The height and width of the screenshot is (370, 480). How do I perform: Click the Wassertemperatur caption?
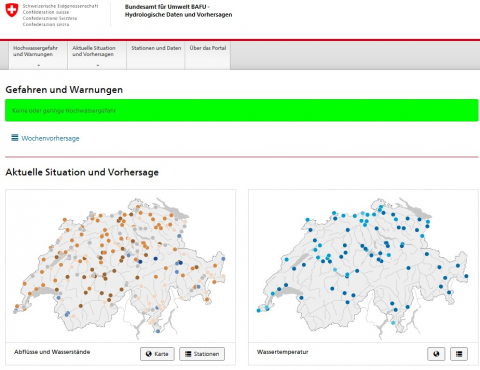283,352
